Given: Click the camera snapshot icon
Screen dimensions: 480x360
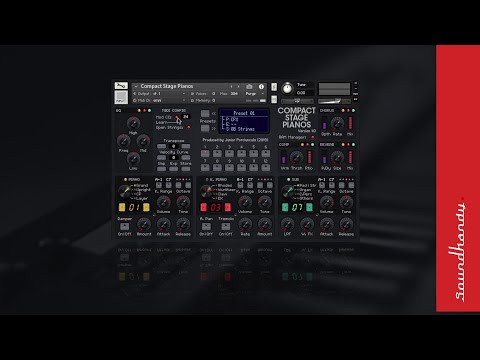Looking at the screenshot, I should [249, 87].
